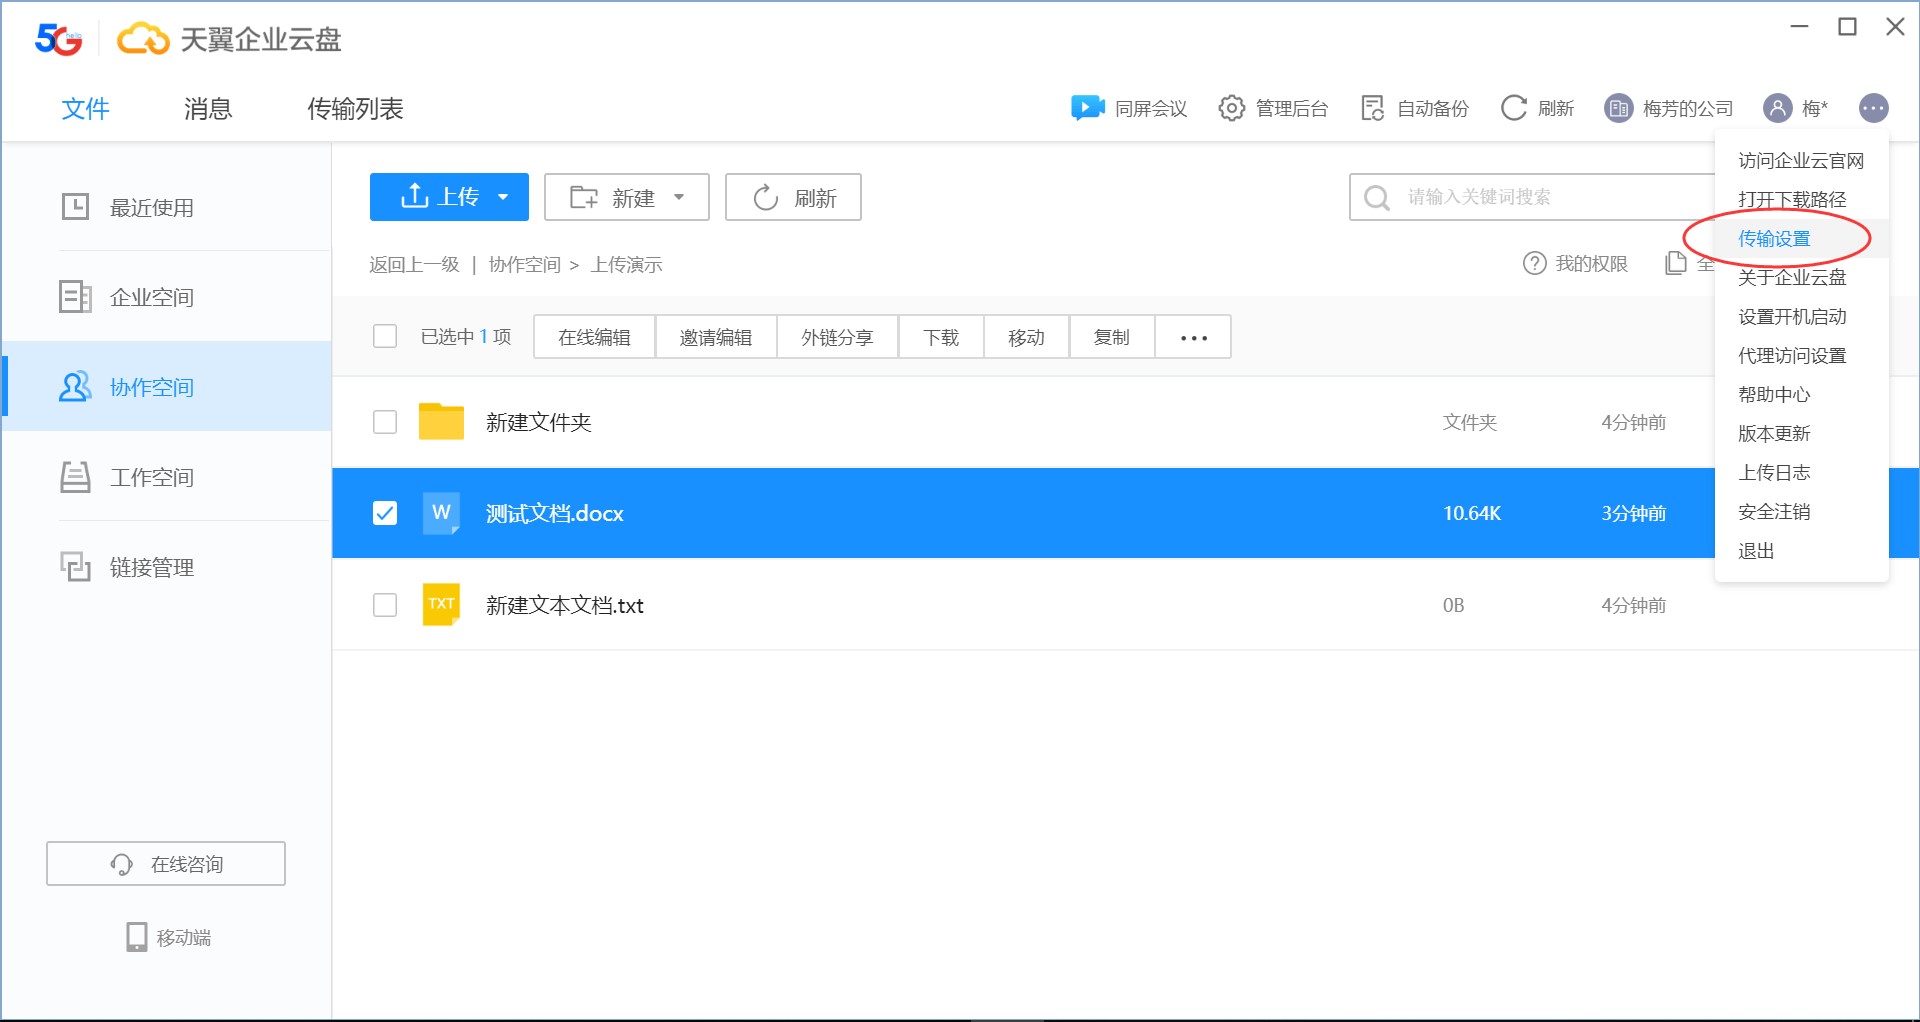Click the Word icon of 测试文档.docx
The width and height of the screenshot is (1920, 1022).
pyautogui.click(x=441, y=513)
